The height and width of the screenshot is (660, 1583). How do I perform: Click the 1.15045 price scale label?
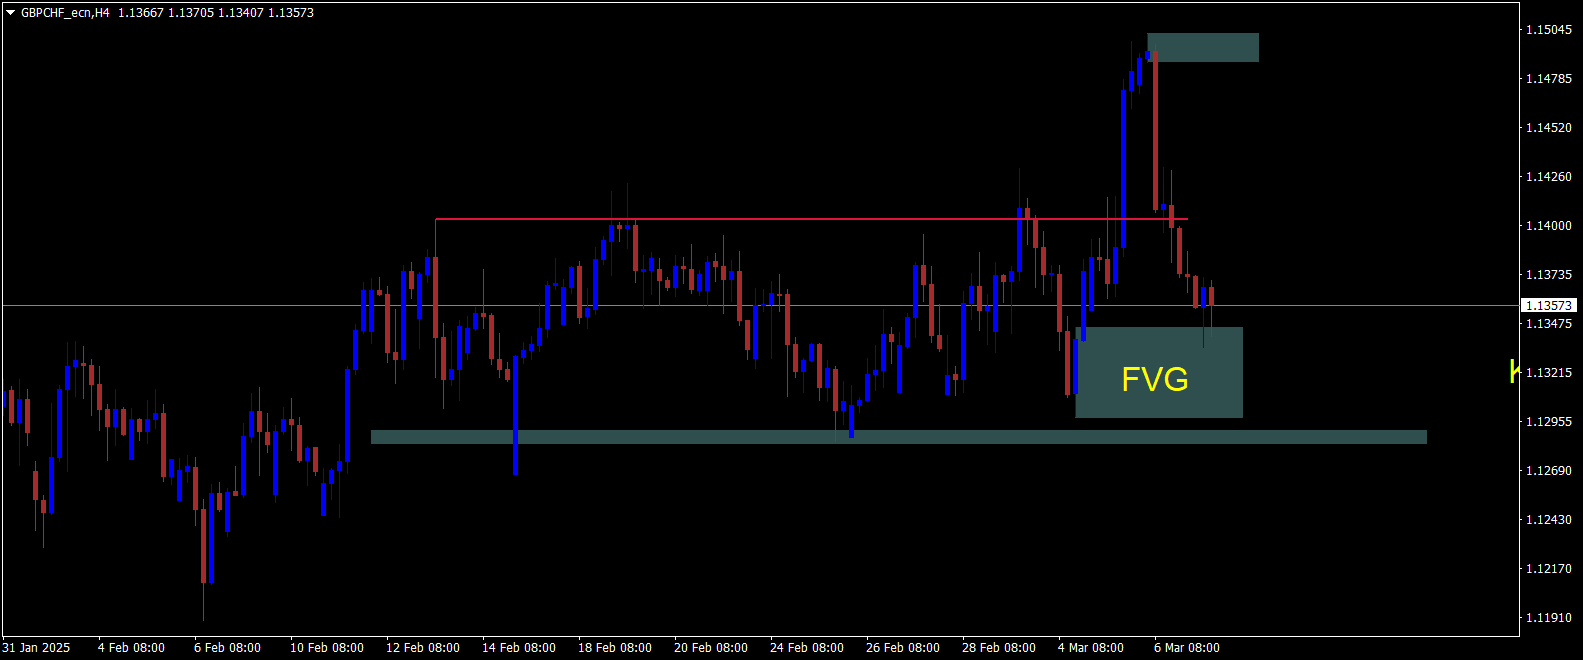click(x=1548, y=30)
